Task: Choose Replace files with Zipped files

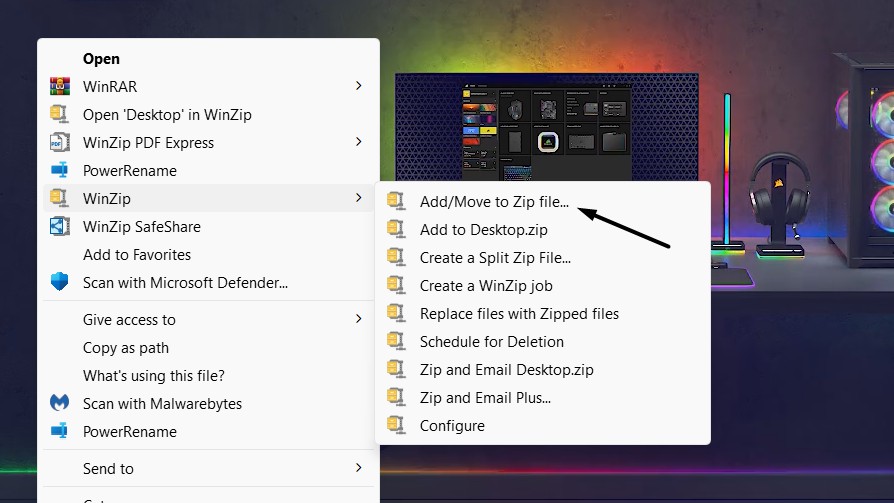Action: coord(543,313)
